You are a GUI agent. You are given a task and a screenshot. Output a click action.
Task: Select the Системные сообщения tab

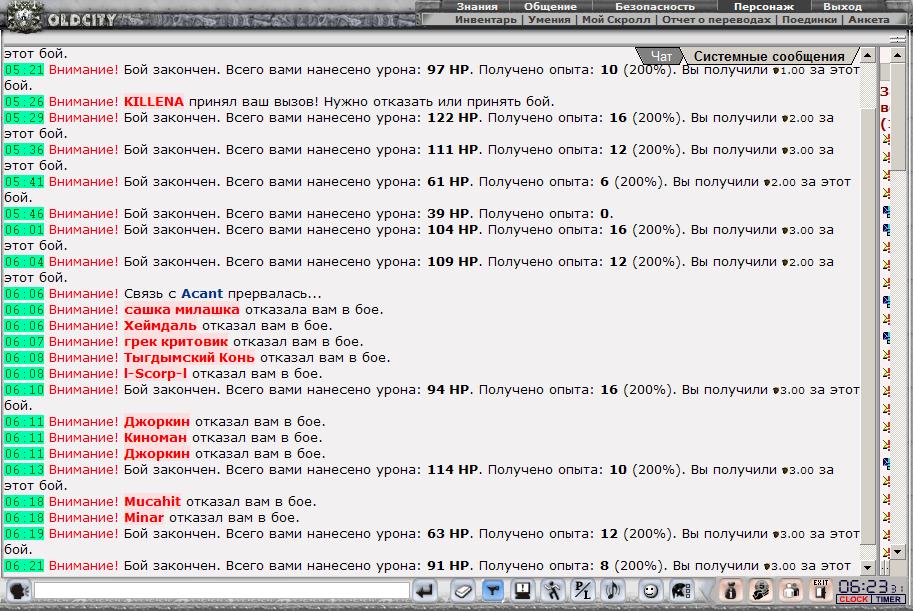point(769,56)
